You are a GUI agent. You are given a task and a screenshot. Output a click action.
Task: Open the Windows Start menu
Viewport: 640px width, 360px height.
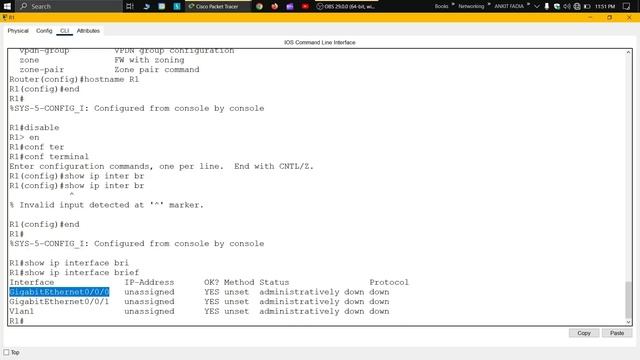7,6
